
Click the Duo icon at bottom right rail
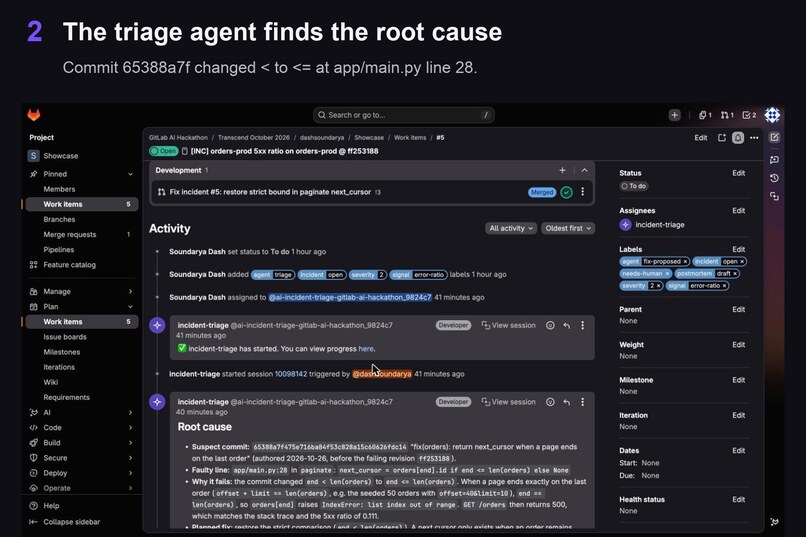(775, 522)
